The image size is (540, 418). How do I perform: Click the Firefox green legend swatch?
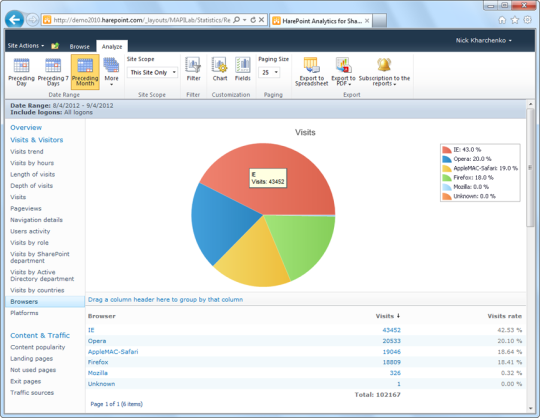tap(447, 177)
